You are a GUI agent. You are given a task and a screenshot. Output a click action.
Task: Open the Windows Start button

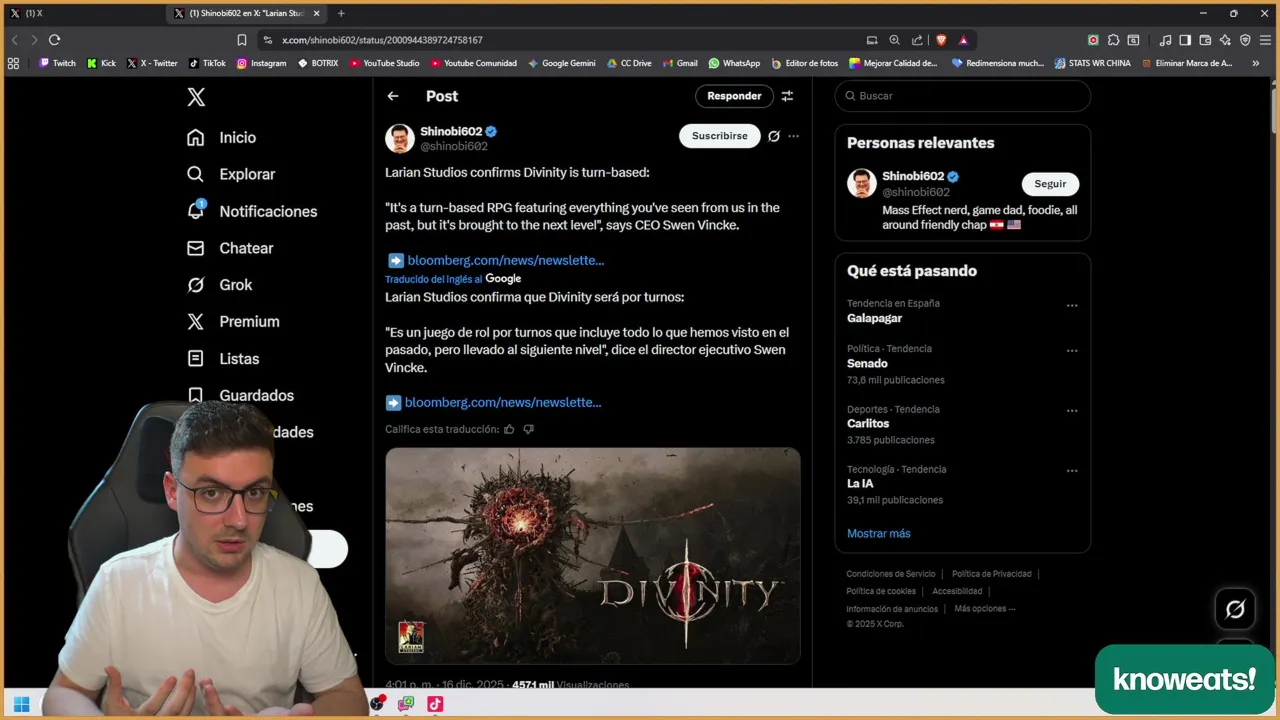coord(21,704)
